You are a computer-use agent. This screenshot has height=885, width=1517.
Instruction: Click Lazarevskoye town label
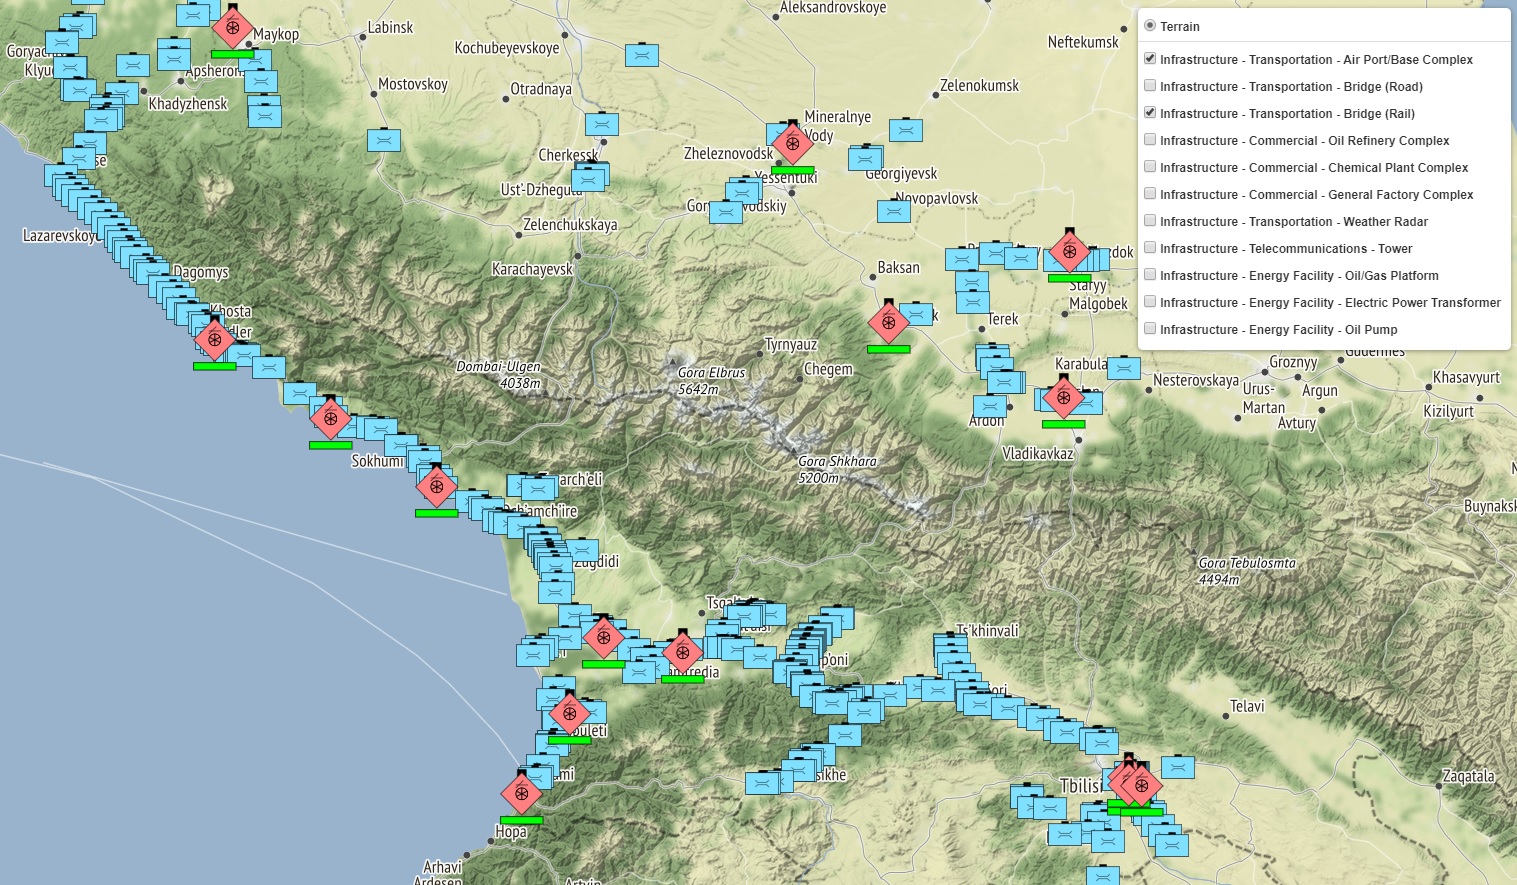[x=60, y=236]
